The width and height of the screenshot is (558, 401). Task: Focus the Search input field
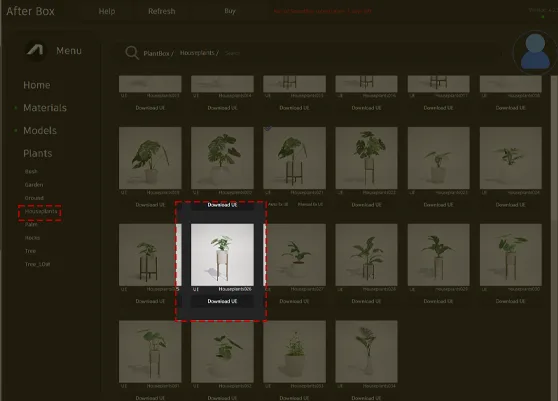pyautogui.click(x=233, y=53)
